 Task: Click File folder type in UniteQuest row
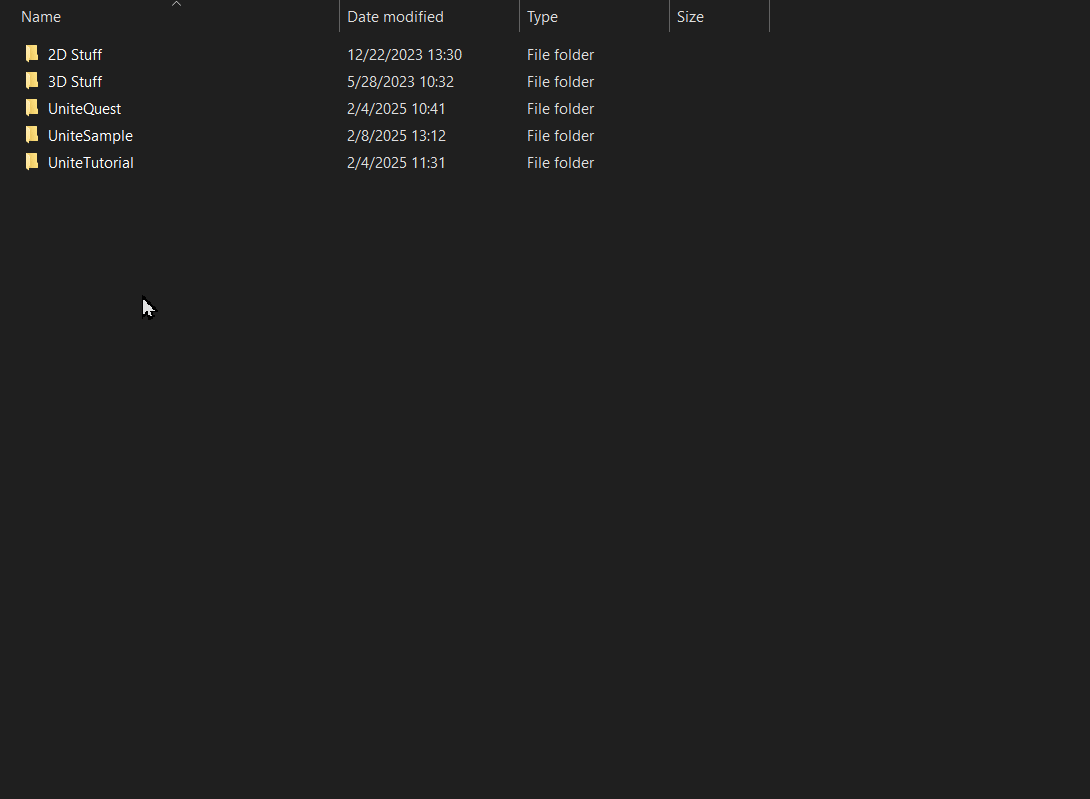tap(560, 109)
